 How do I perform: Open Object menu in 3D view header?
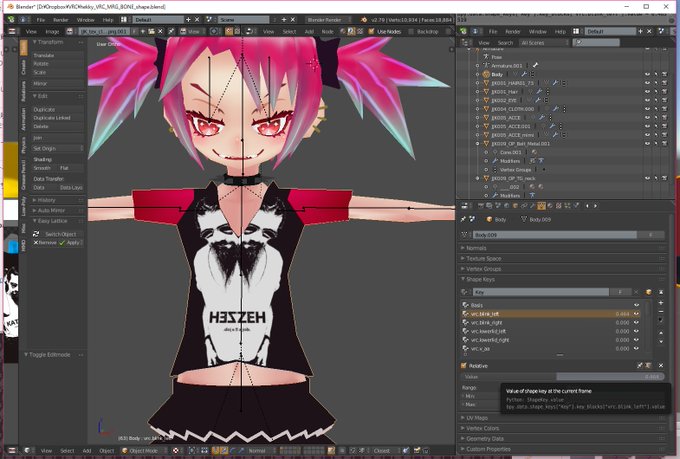point(107,451)
